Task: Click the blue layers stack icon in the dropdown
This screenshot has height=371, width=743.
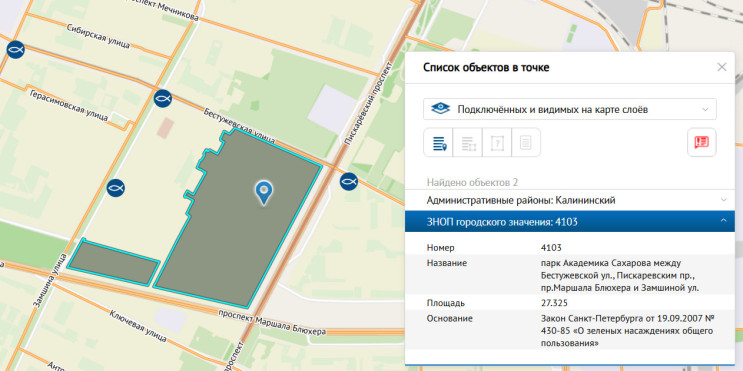Action: [440, 109]
